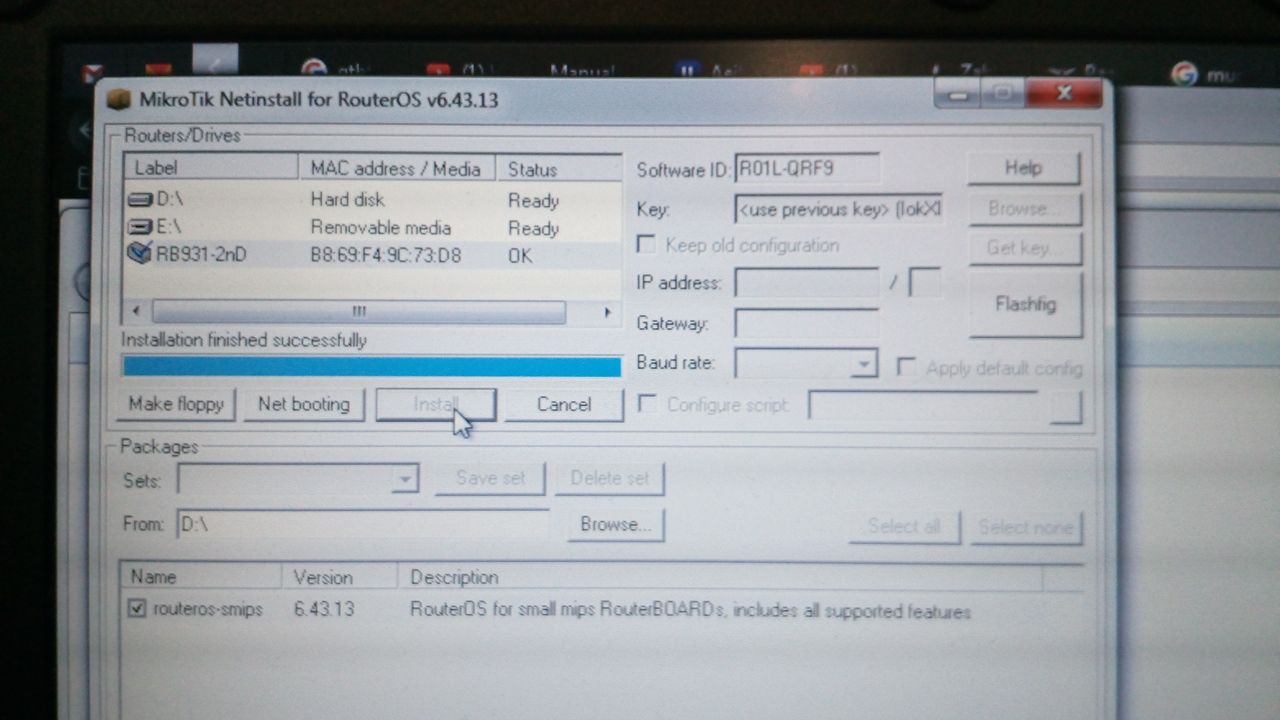
Task: Click the packages Version column header
Action: [x=339, y=577]
